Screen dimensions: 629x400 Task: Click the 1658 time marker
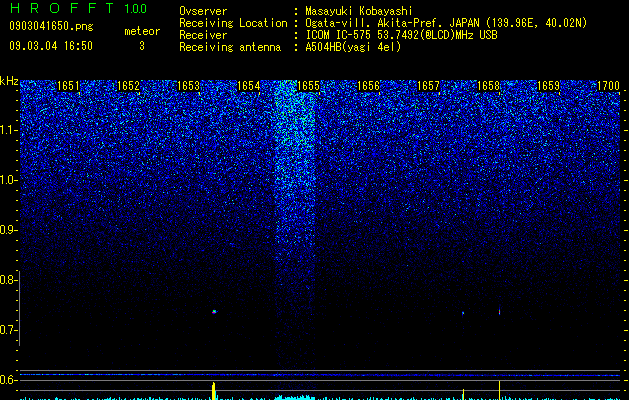[489, 86]
